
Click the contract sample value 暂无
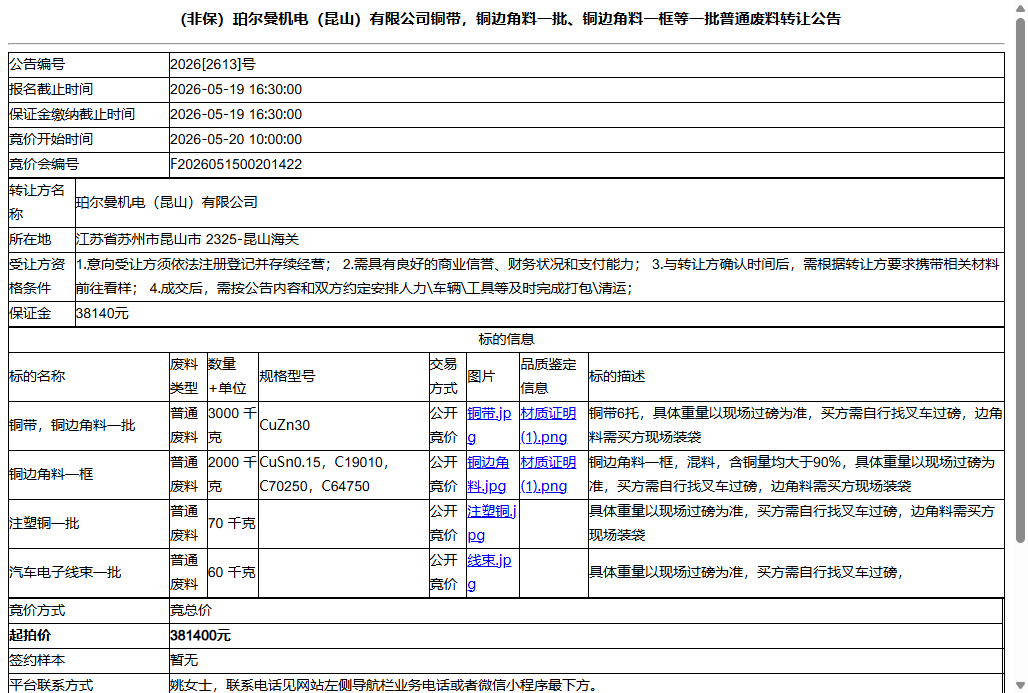click(x=184, y=660)
